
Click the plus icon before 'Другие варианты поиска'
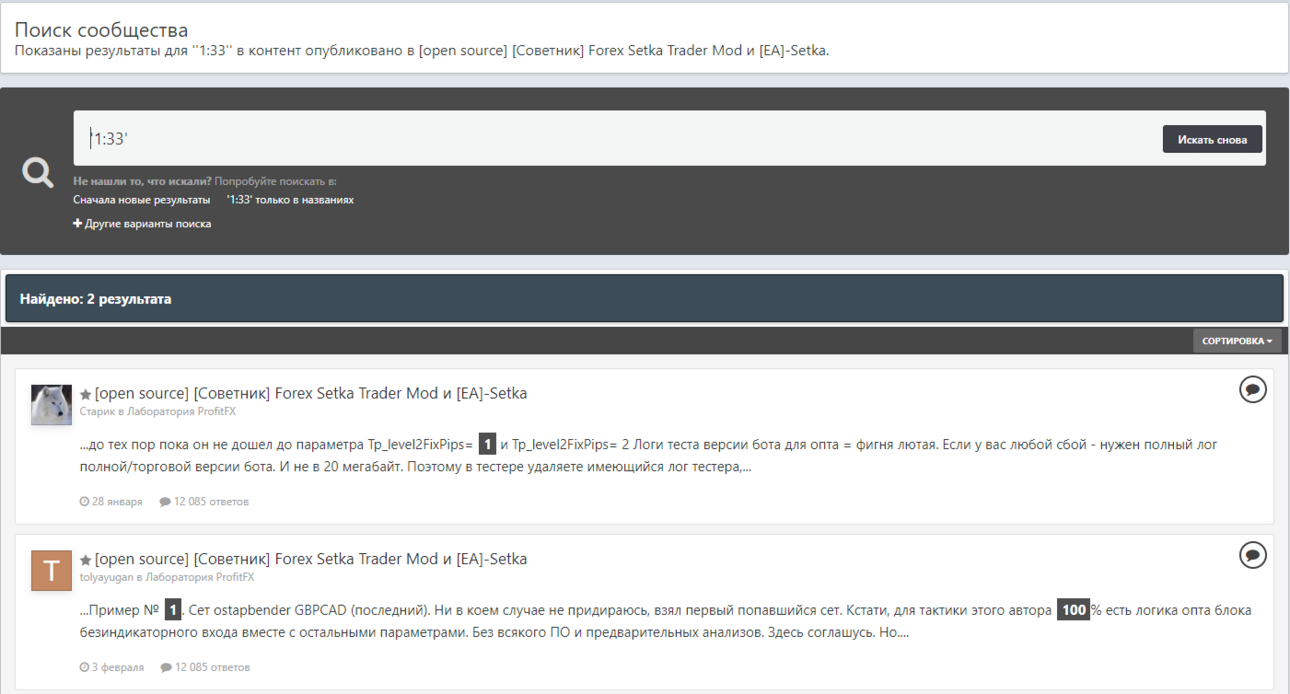pyautogui.click(x=77, y=224)
